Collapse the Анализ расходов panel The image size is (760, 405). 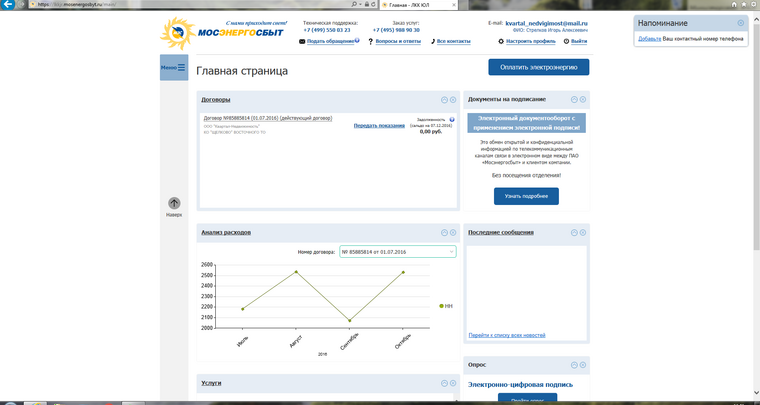pyautogui.click(x=444, y=233)
